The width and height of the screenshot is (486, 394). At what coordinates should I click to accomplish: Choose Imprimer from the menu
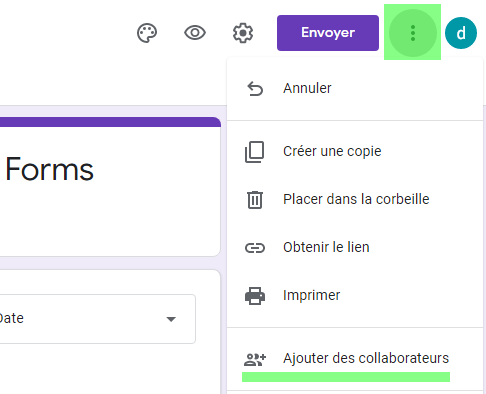tap(355, 295)
